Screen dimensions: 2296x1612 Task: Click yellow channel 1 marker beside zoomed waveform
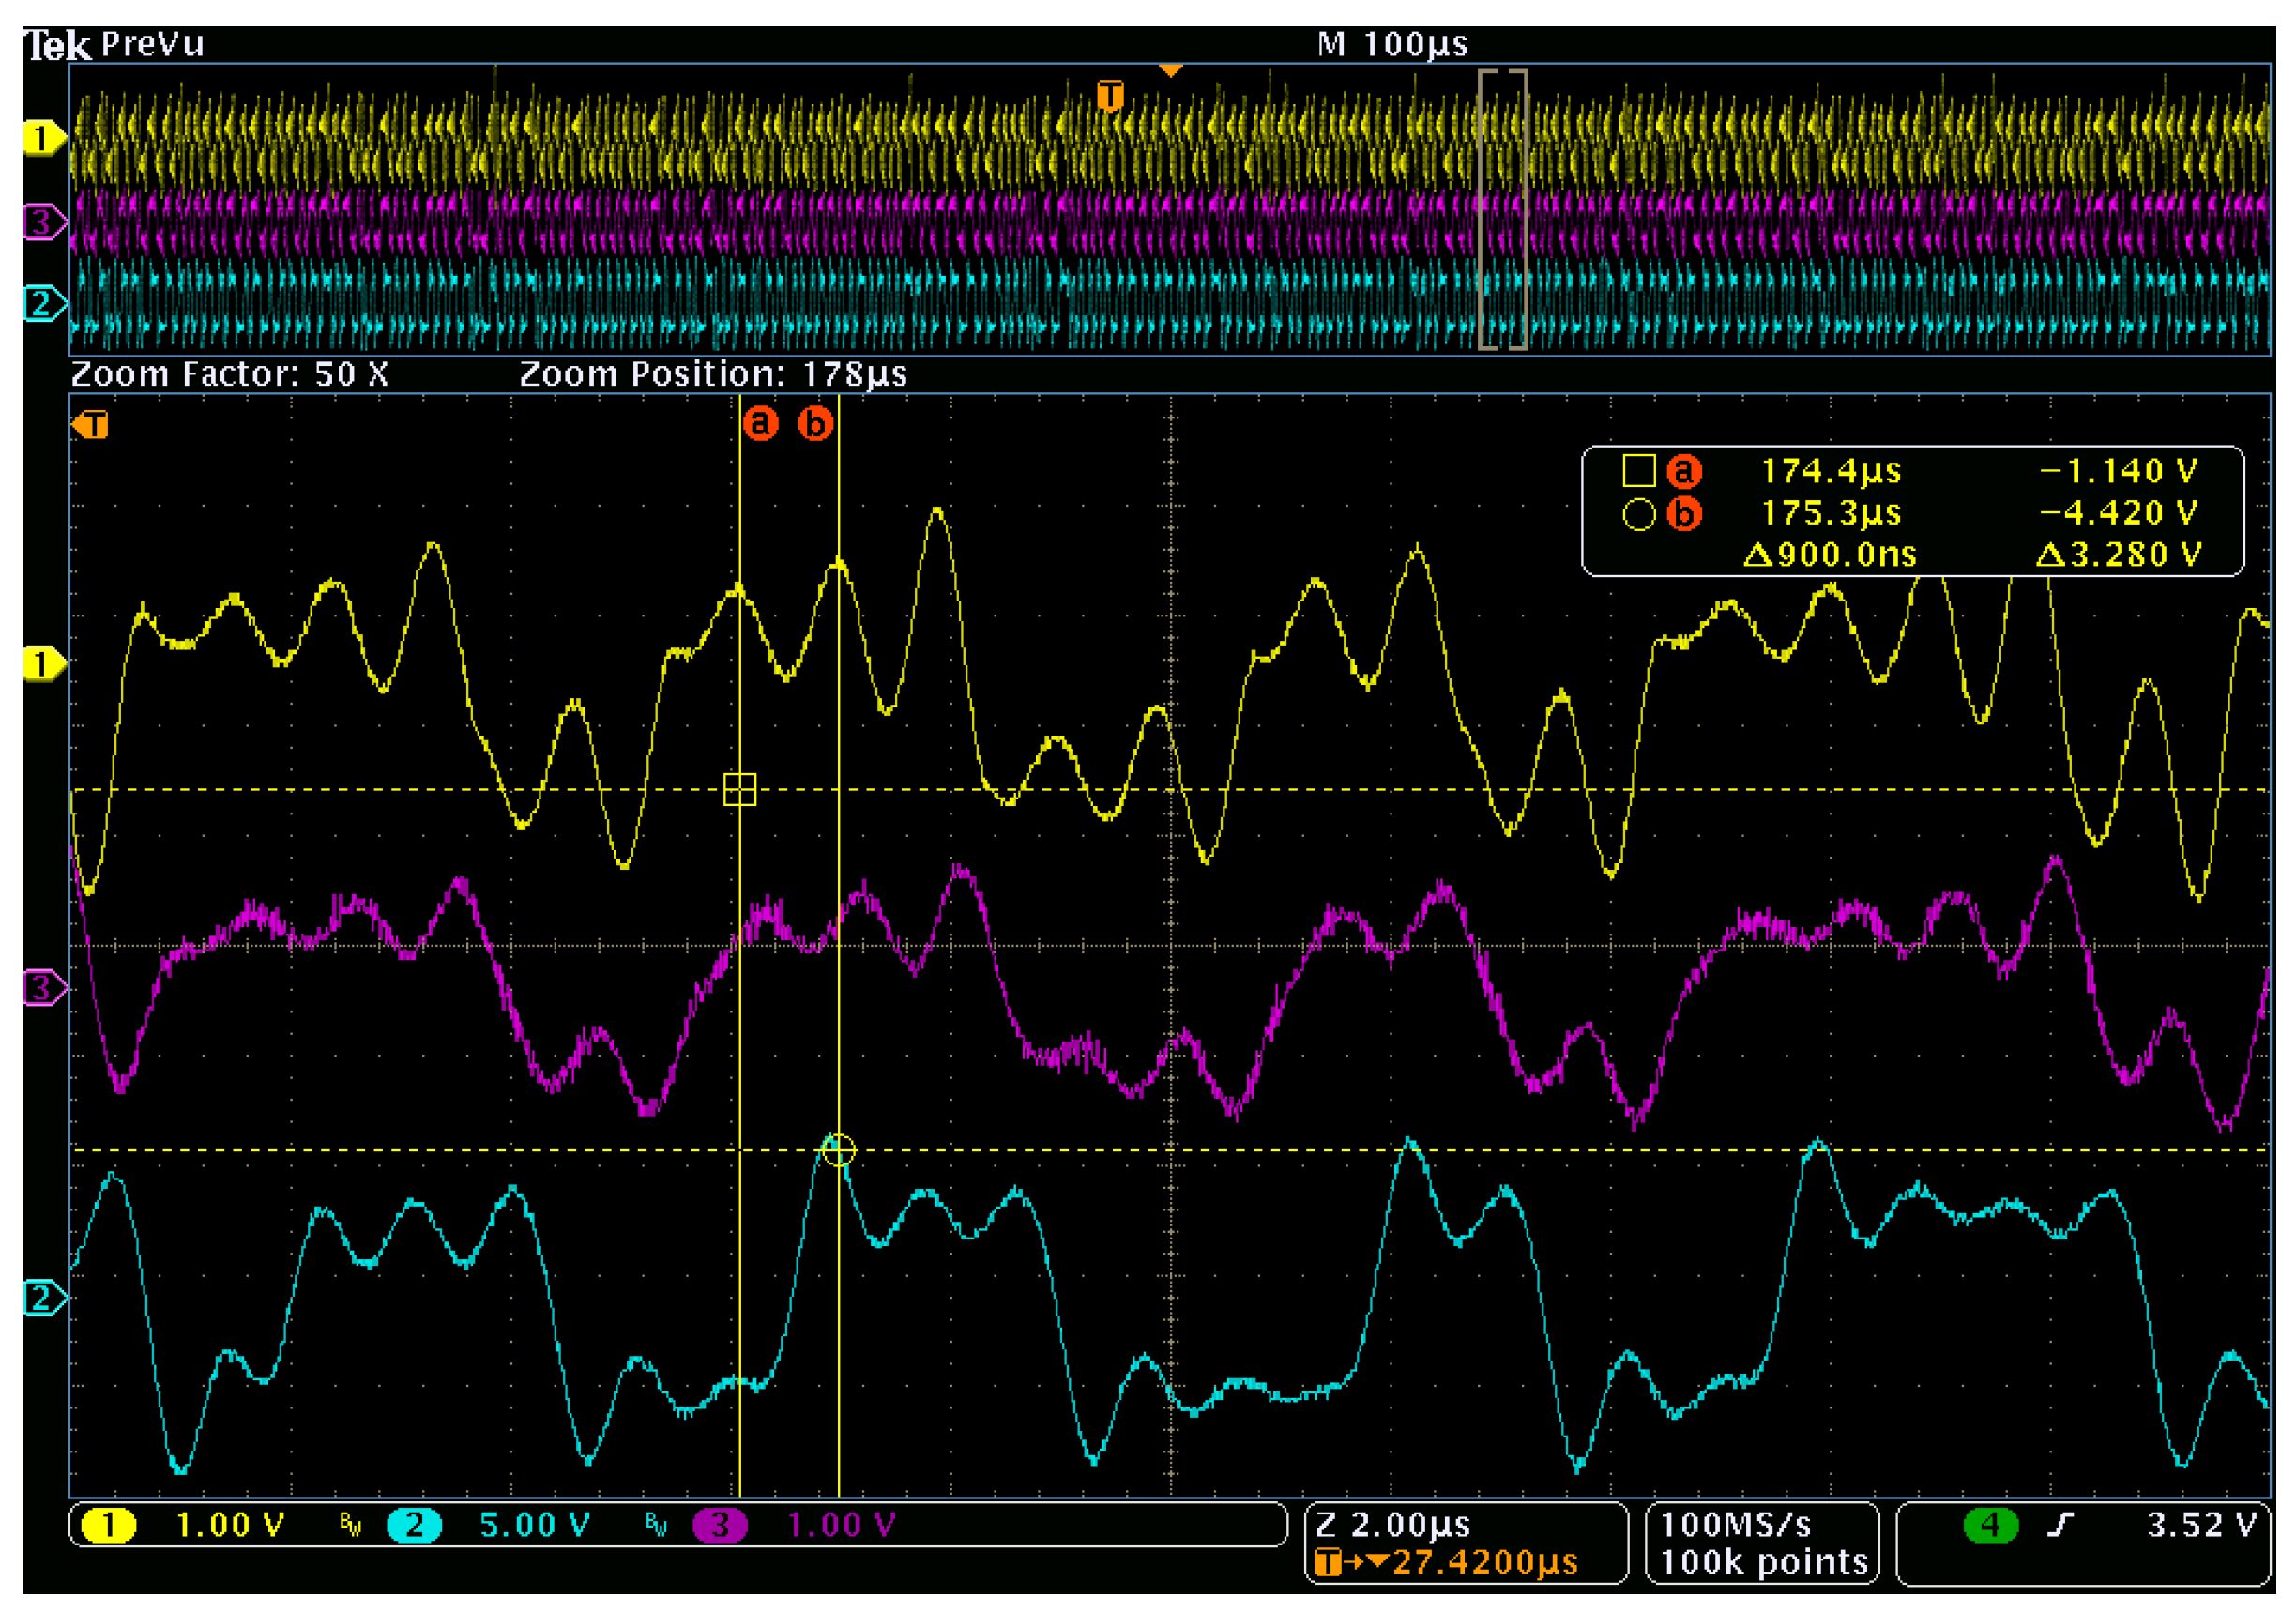coord(42,663)
